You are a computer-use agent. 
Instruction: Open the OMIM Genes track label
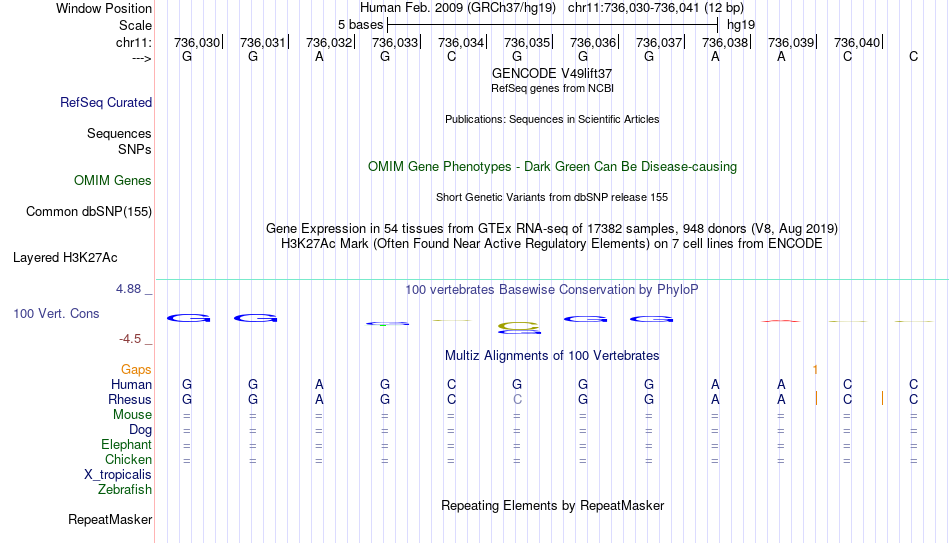tap(113, 181)
